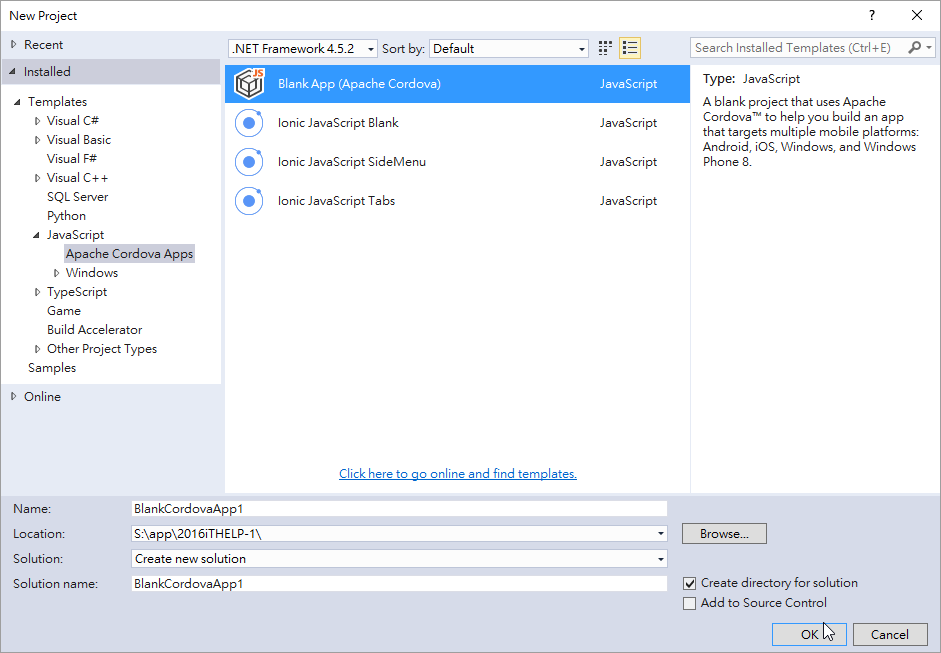Screen dimensions: 941x653
Task: Open the Location path dropdown arrow
Action: point(660,534)
